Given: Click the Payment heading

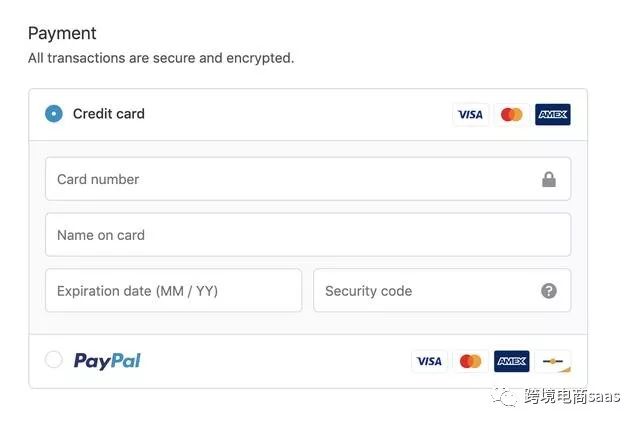Looking at the screenshot, I should [62, 34].
